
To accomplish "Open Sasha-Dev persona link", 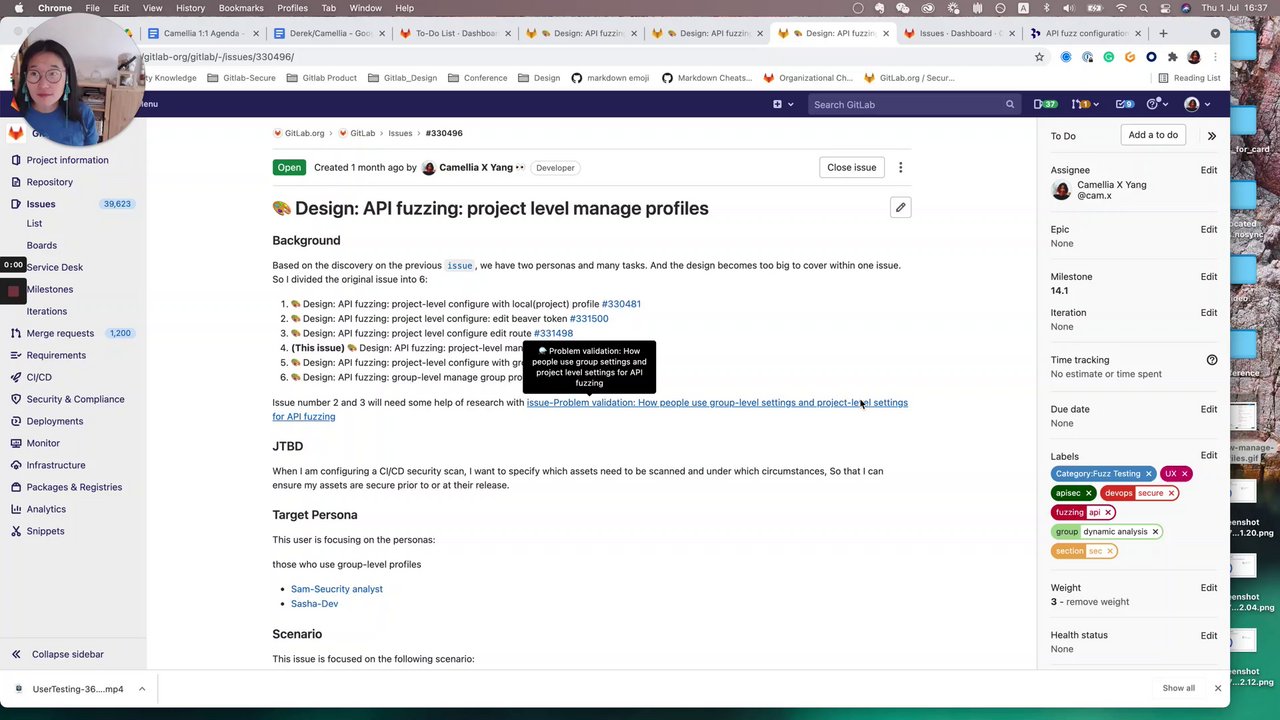I will tap(314, 604).
